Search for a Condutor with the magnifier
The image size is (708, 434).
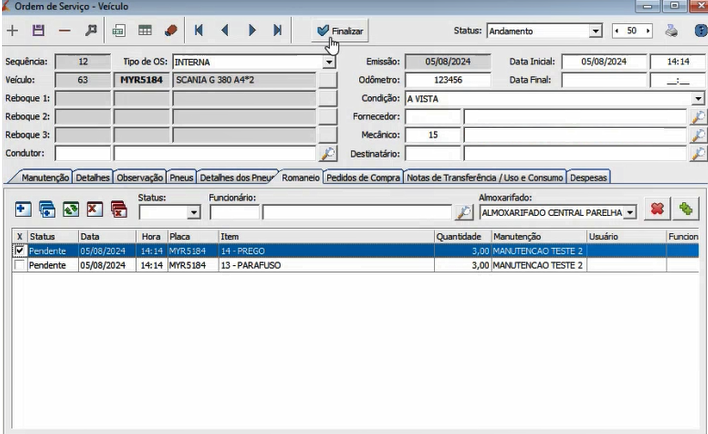coord(328,154)
